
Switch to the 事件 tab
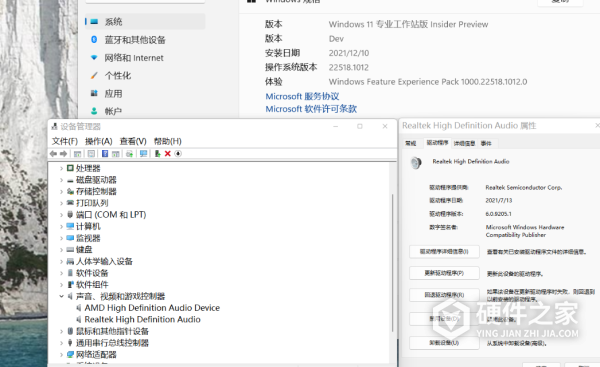point(486,143)
